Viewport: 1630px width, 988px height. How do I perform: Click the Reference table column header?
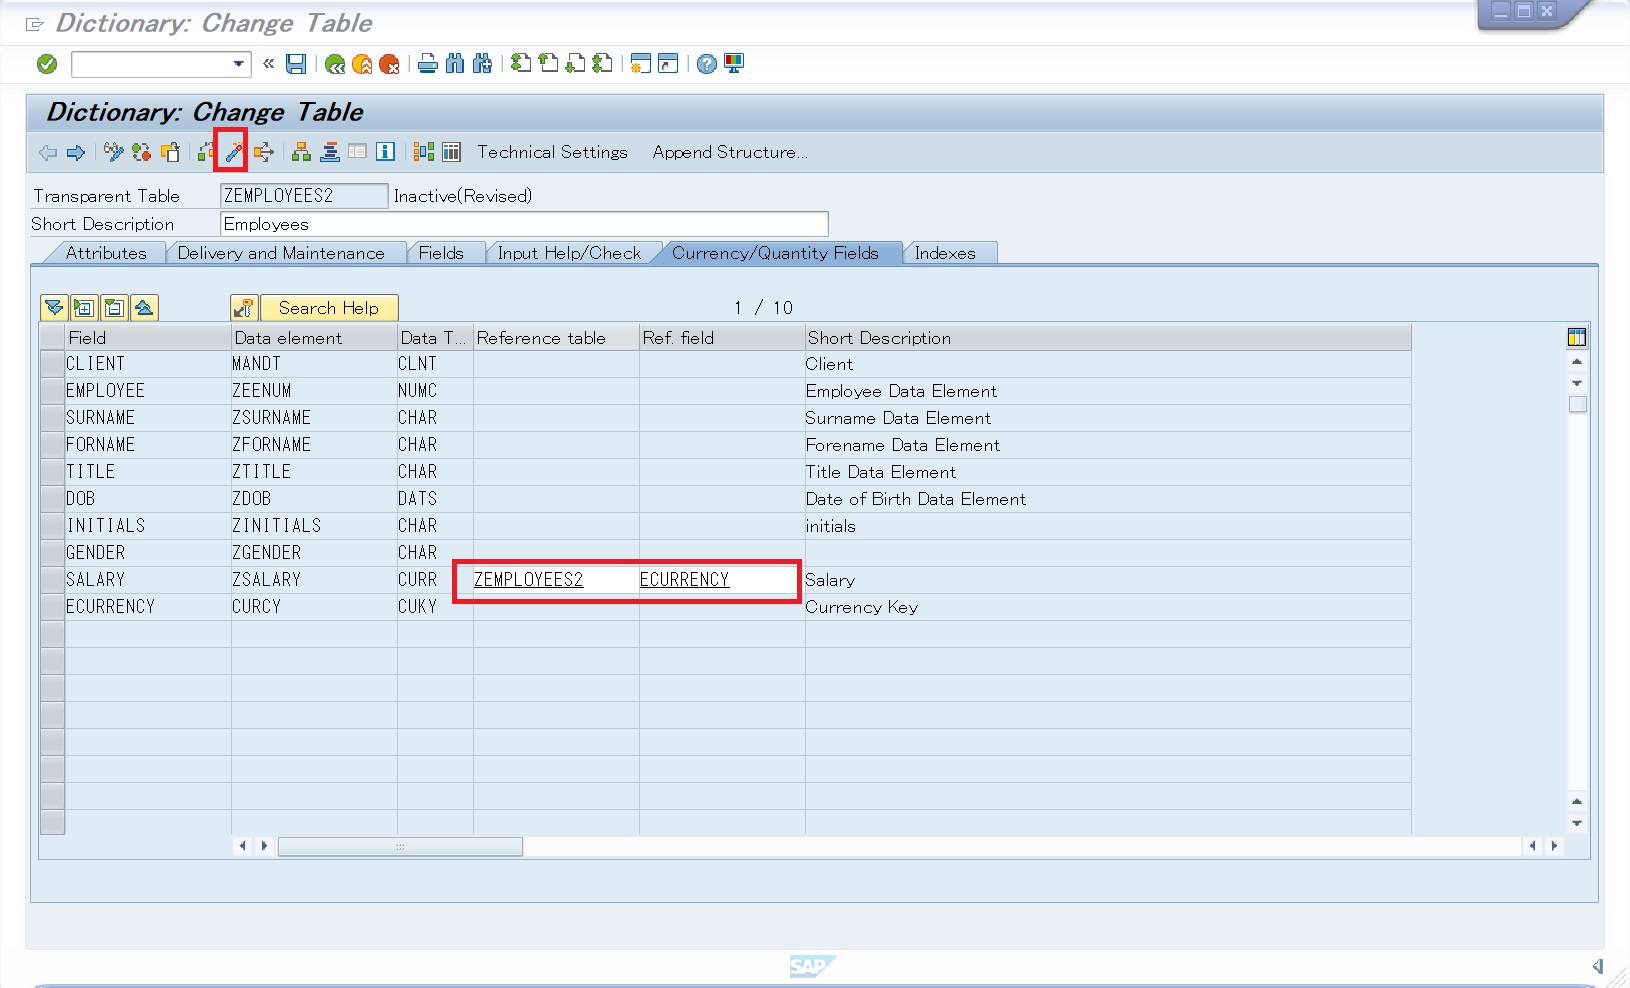pyautogui.click(x=556, y=338)
